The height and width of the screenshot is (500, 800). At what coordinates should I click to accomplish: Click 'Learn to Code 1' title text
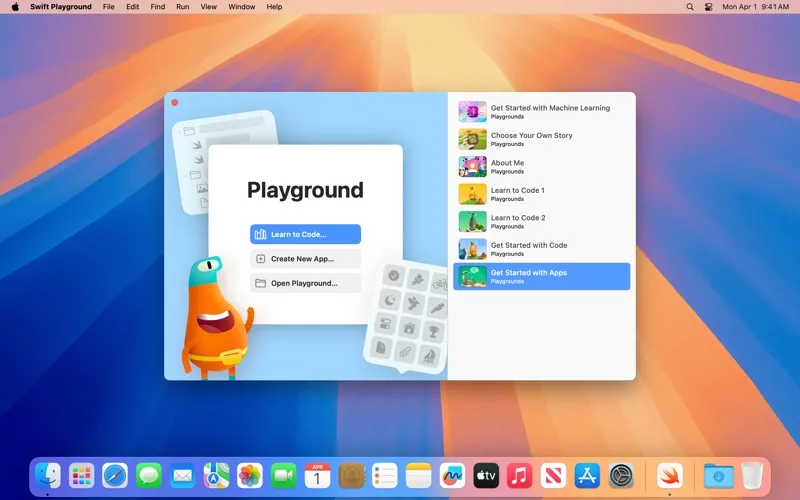pyautogui.click(x=517, y=190)
